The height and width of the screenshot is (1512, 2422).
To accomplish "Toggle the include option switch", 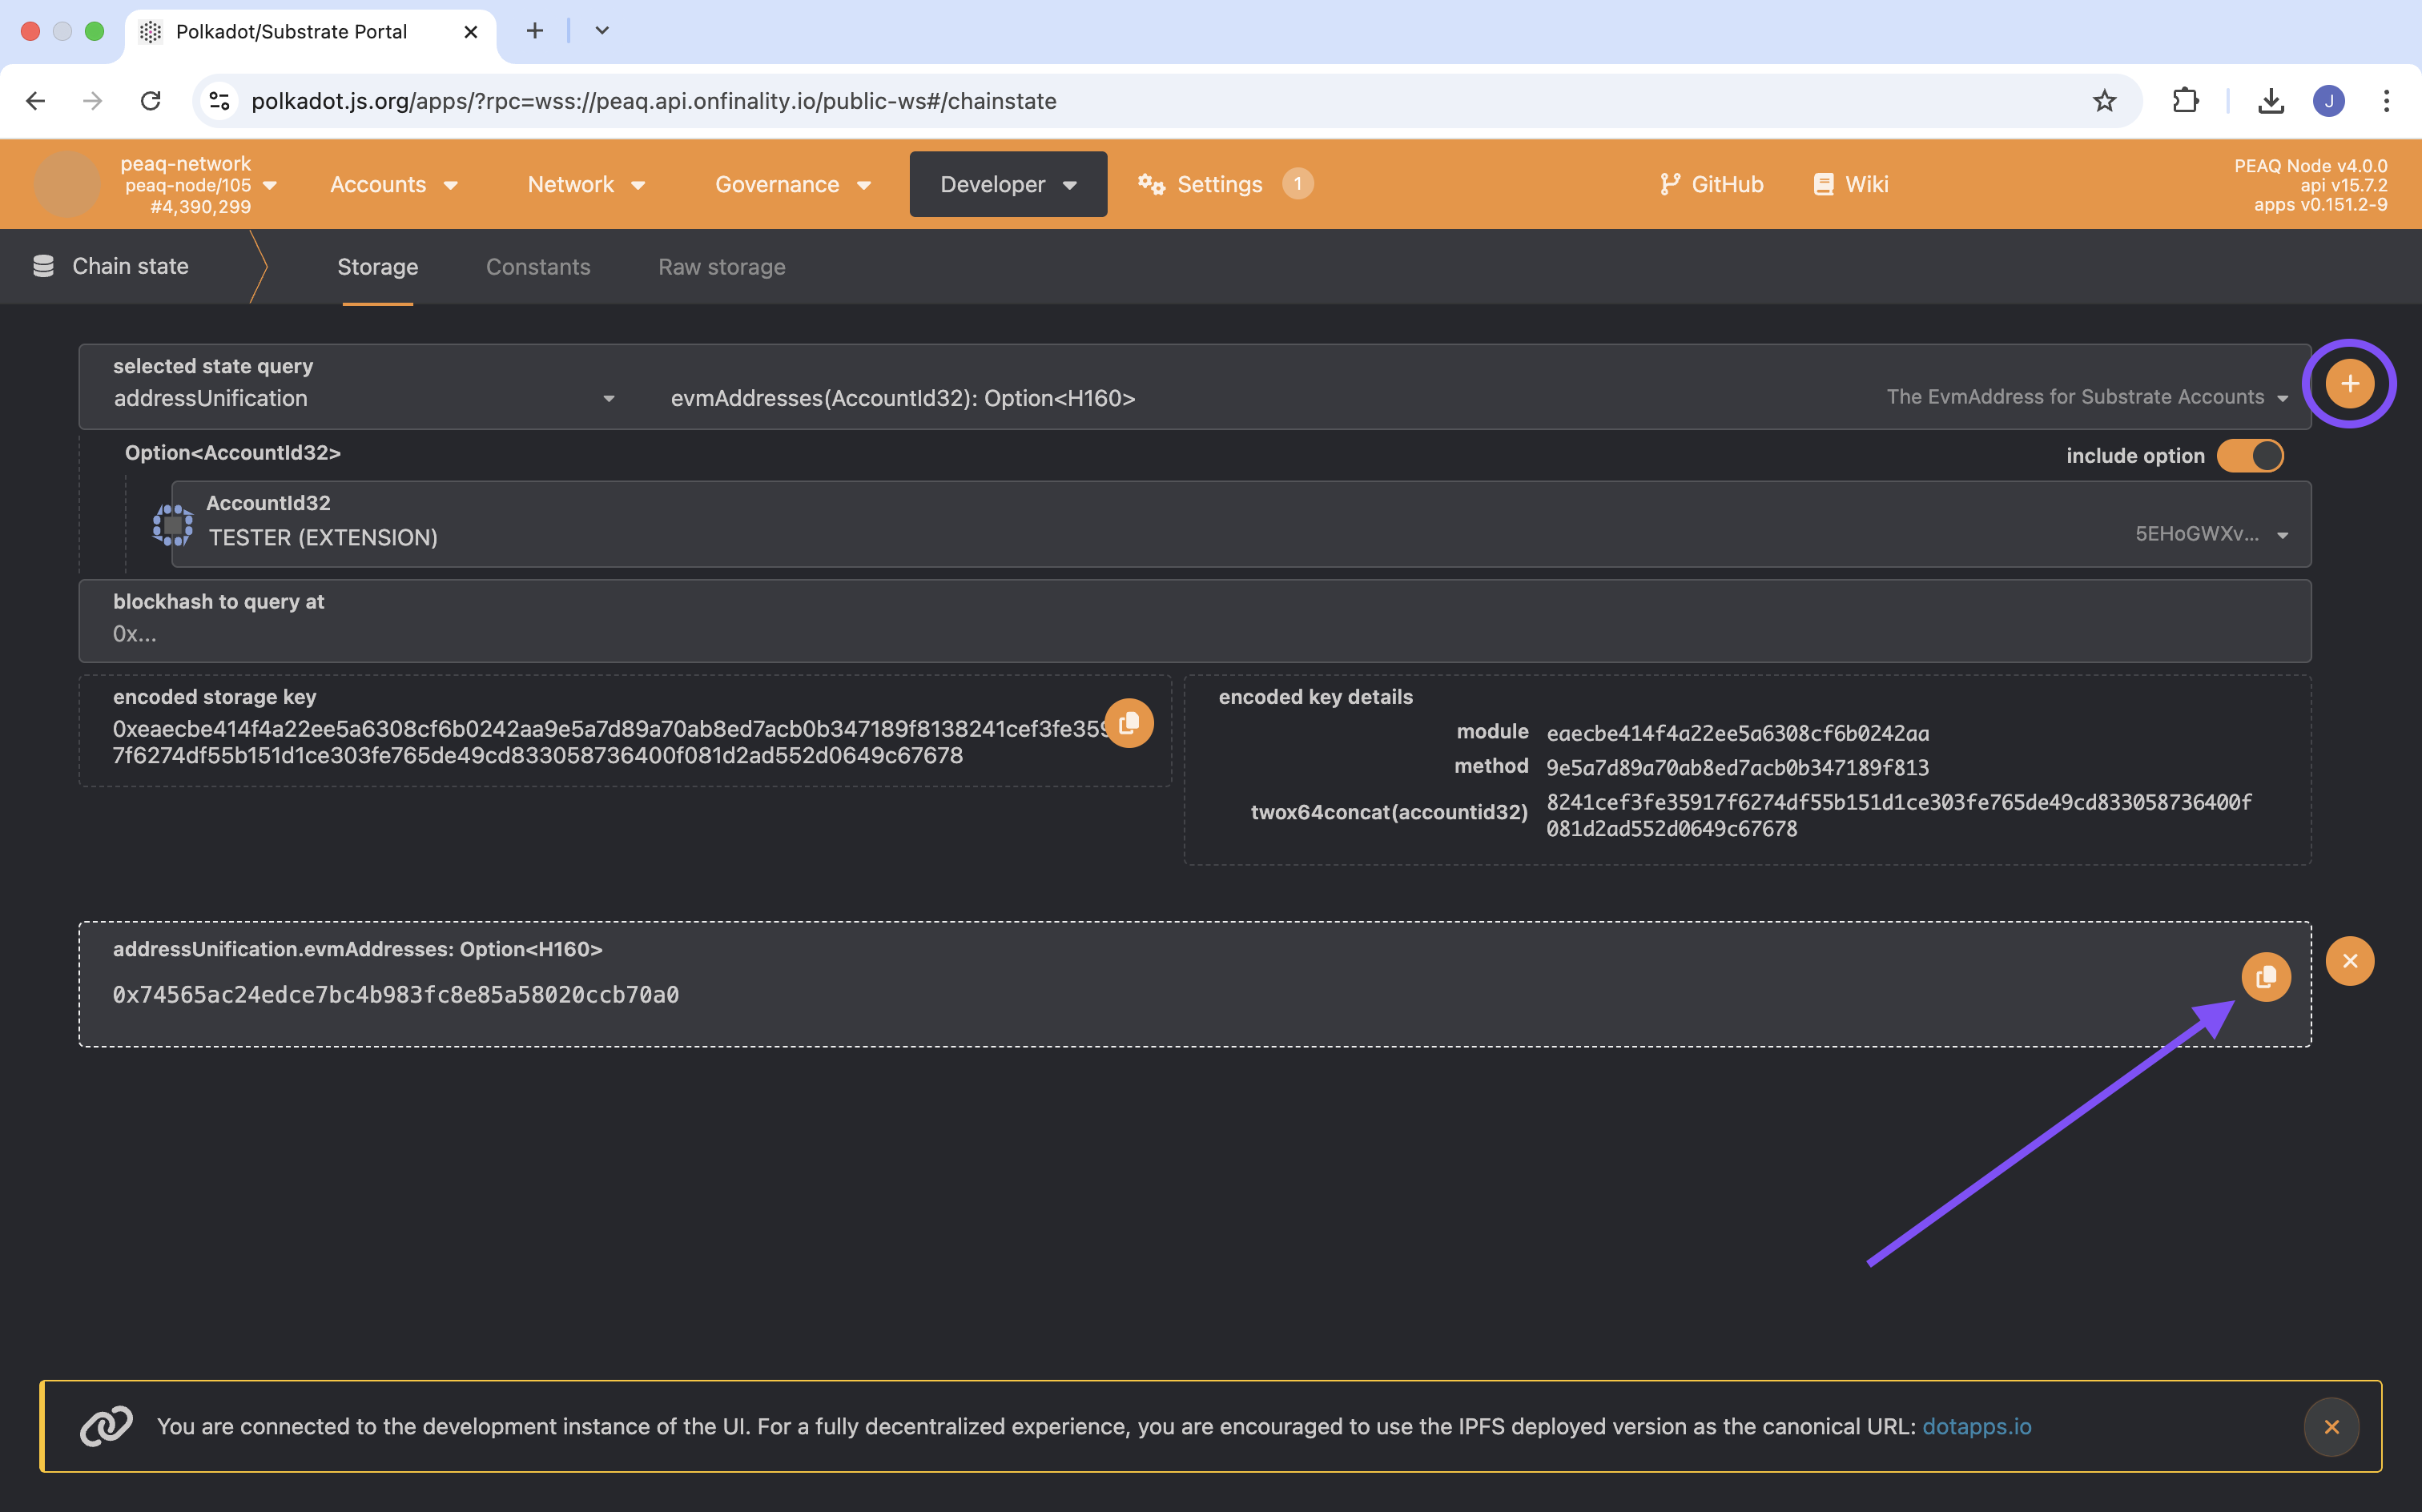I will tap(2250, 456).
